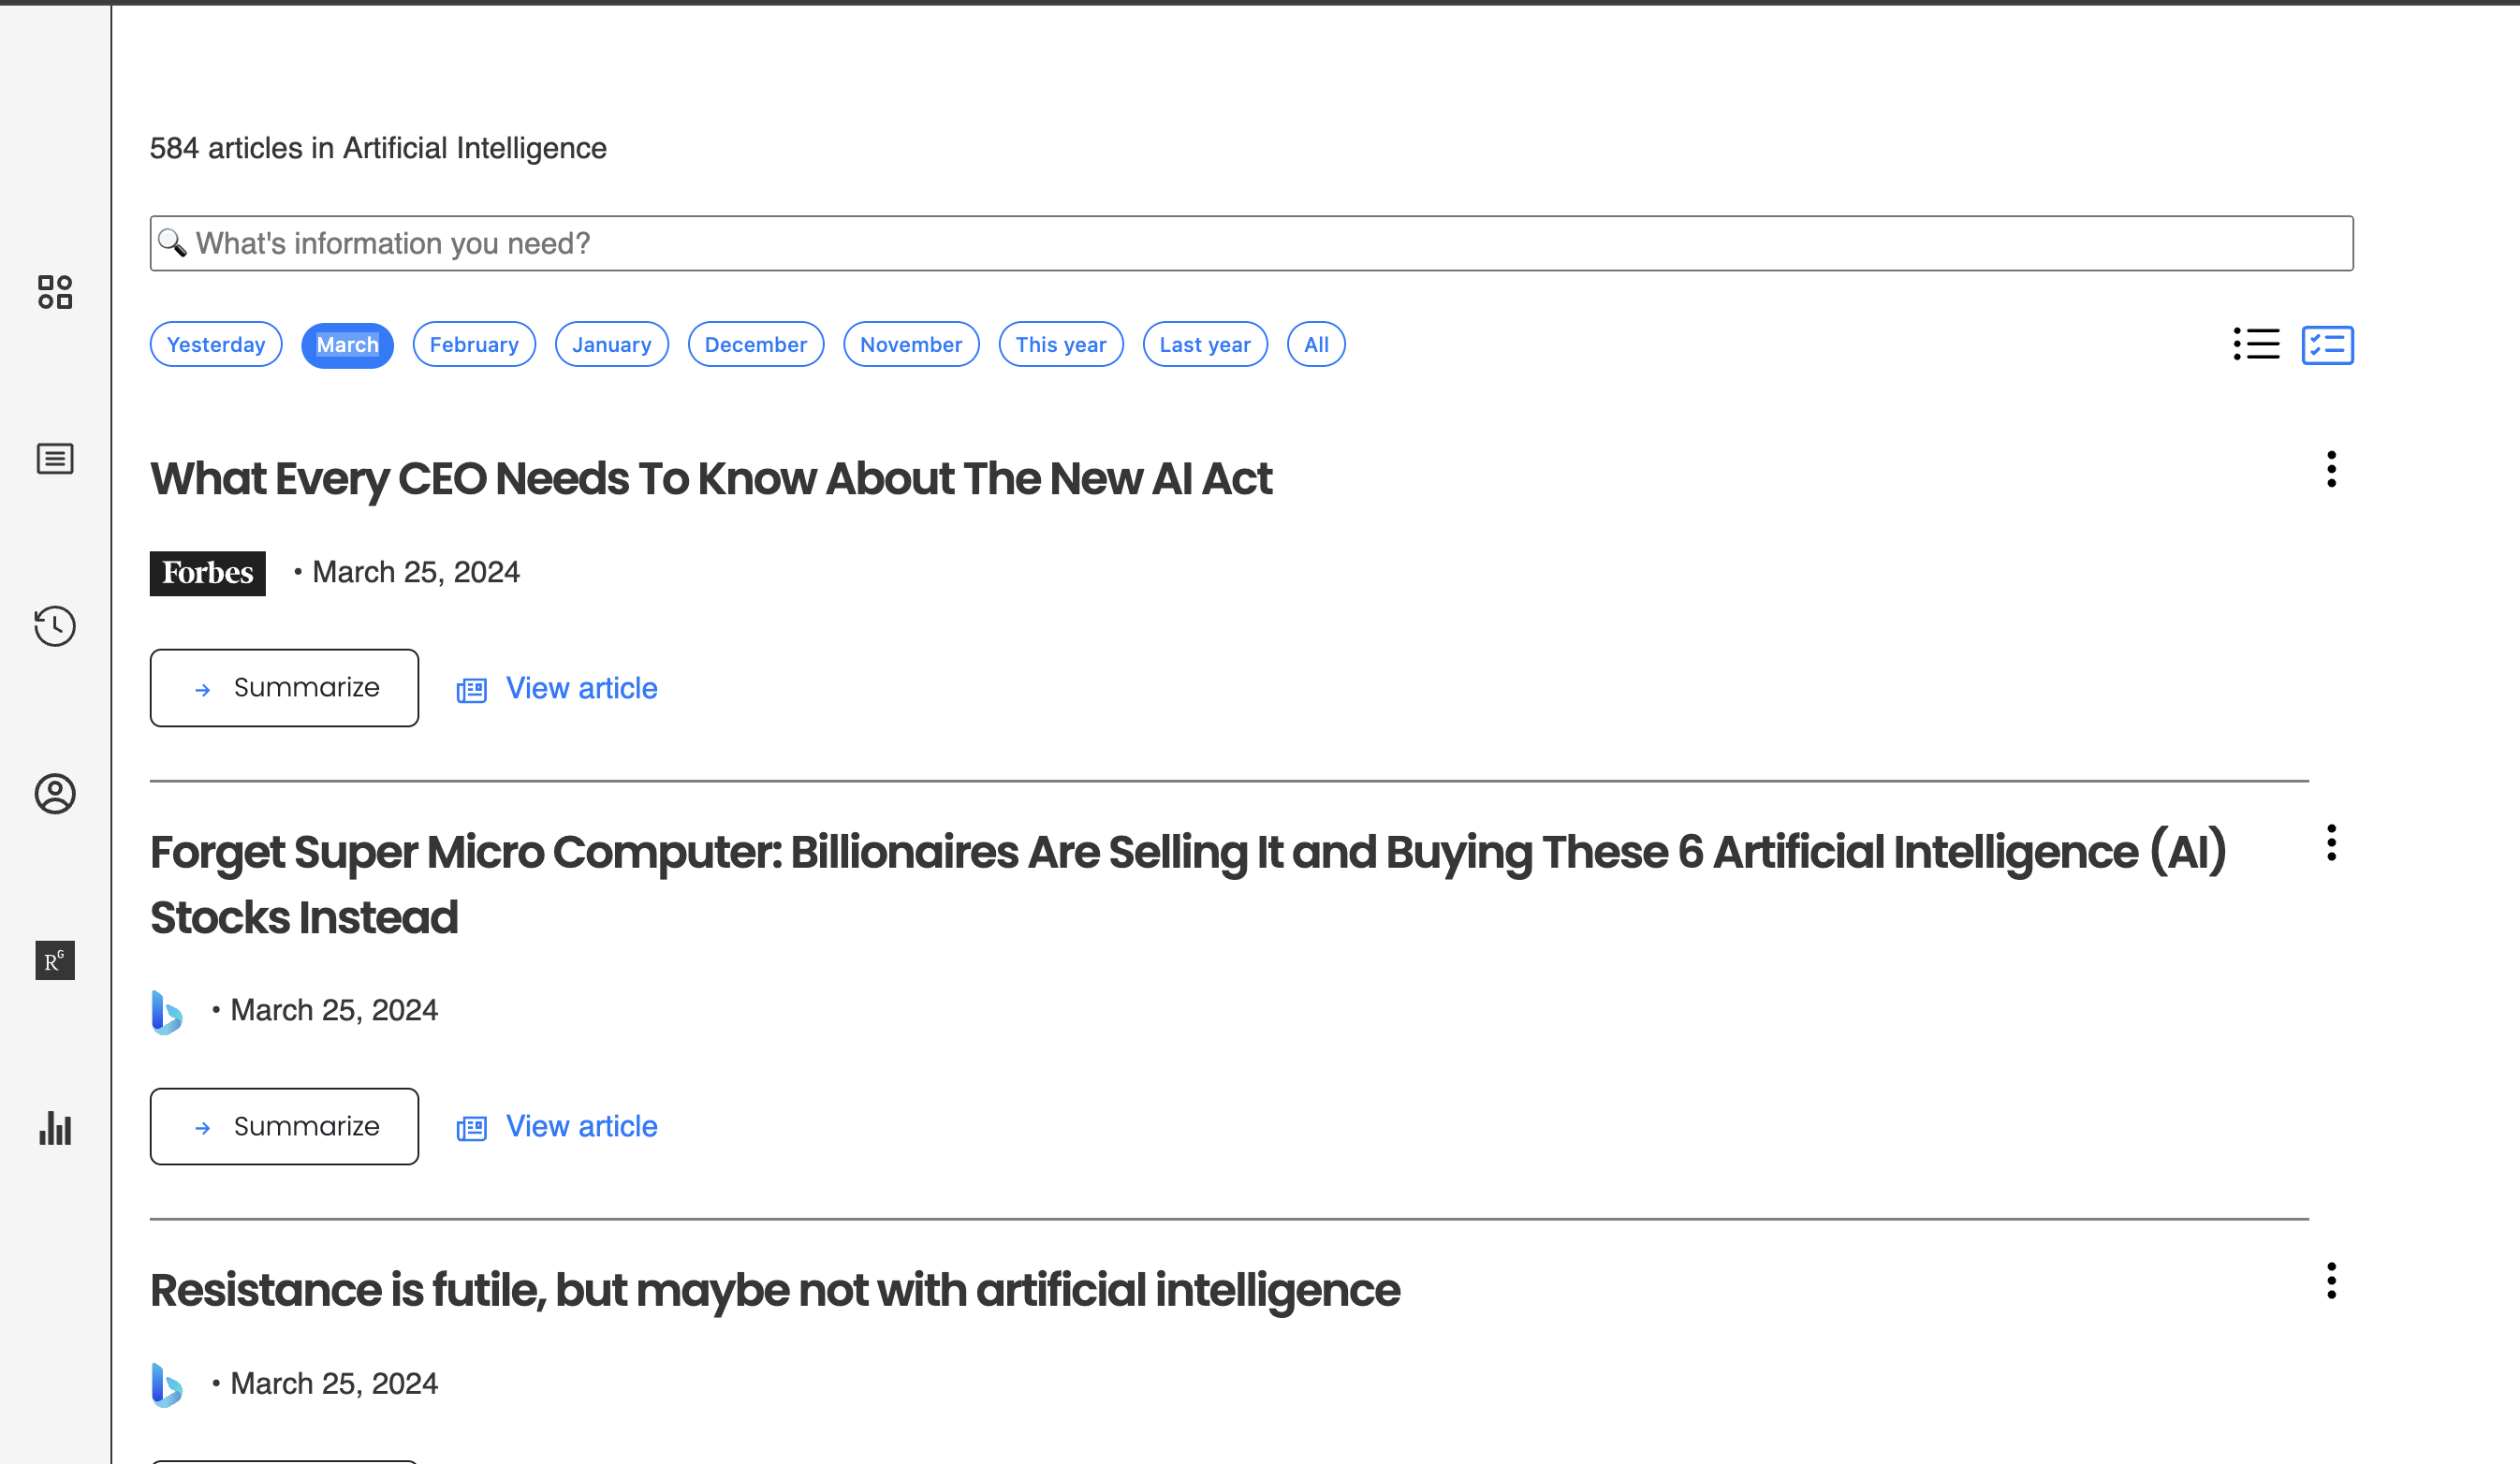
Task: Show All articles filter
Action: coord(1316,345)
